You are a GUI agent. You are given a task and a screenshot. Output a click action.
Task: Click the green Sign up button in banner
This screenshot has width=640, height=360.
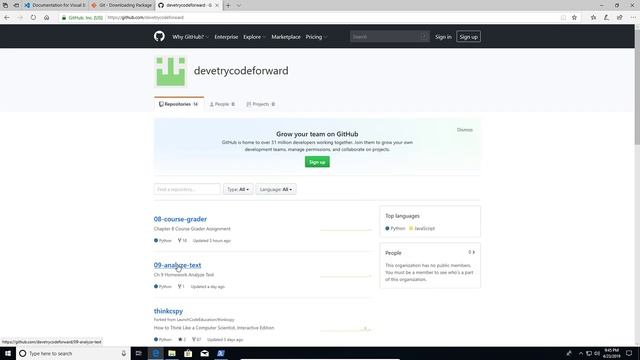(317, 162)
